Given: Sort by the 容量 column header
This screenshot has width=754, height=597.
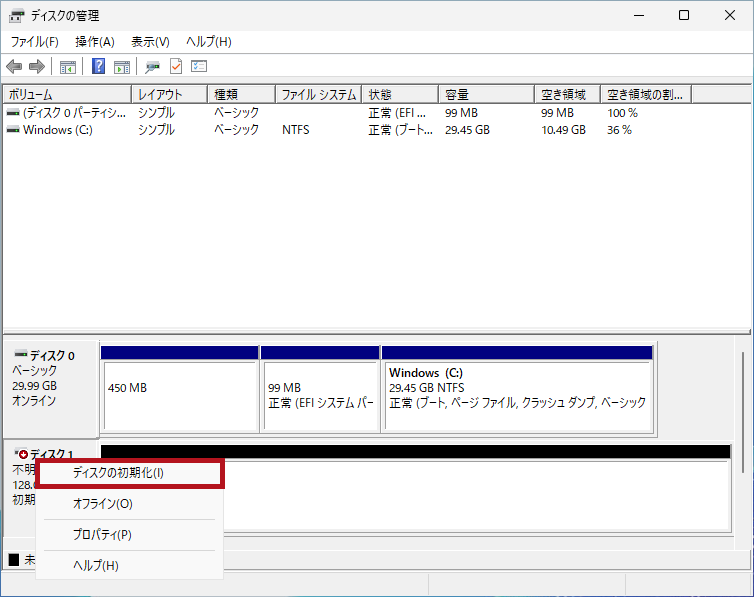Looking at the screenshot, I should point(486,95).
